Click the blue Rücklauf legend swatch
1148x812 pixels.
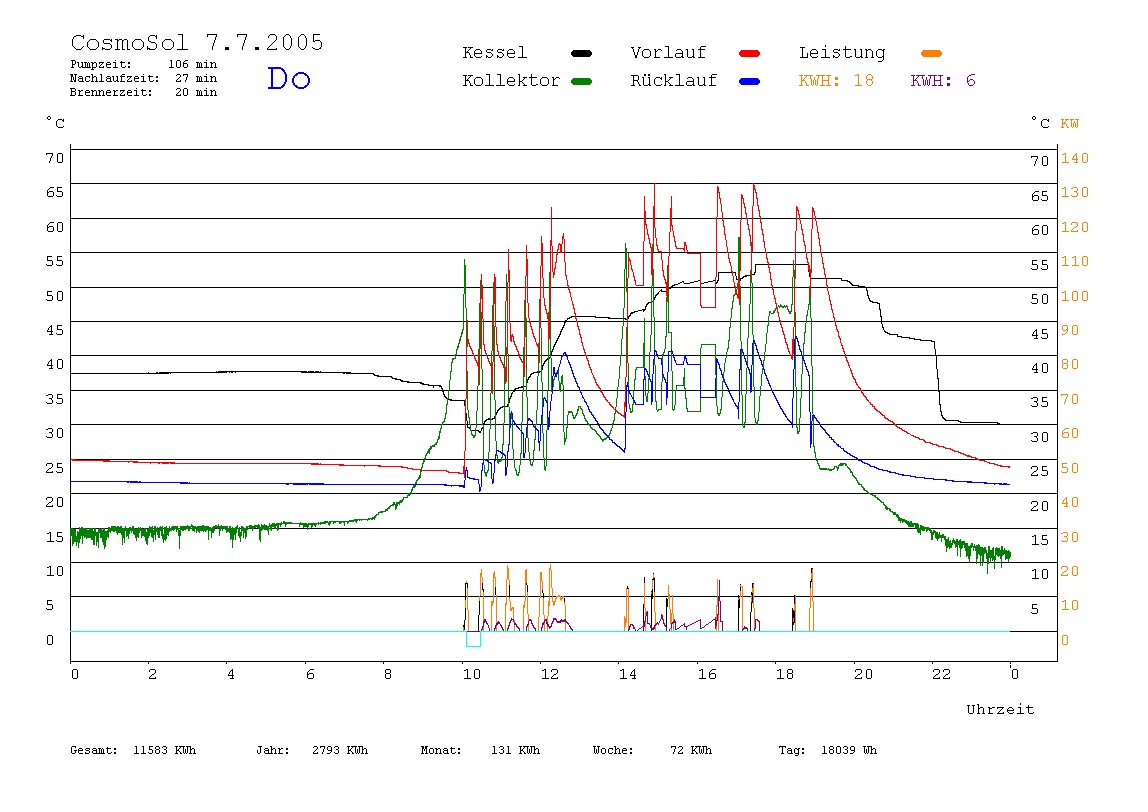pos(750,81)
